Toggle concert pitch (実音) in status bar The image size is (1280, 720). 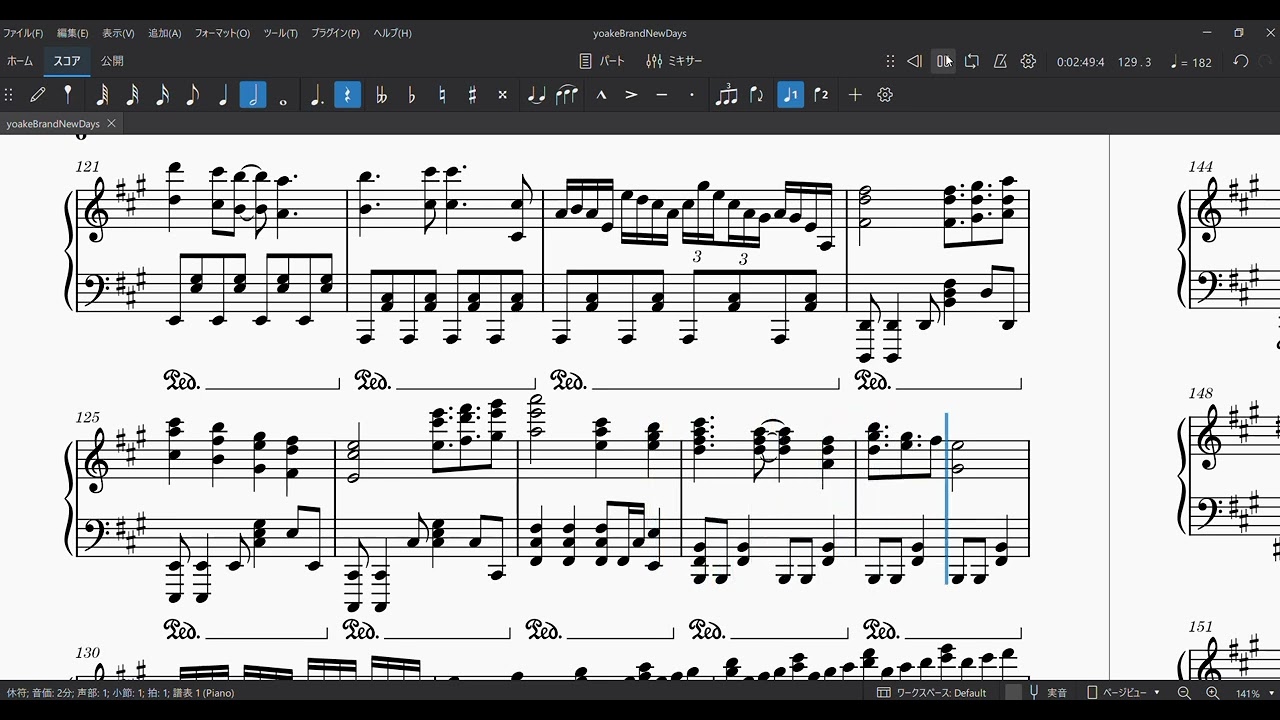pyautogui.click(x=1047, y=693)
